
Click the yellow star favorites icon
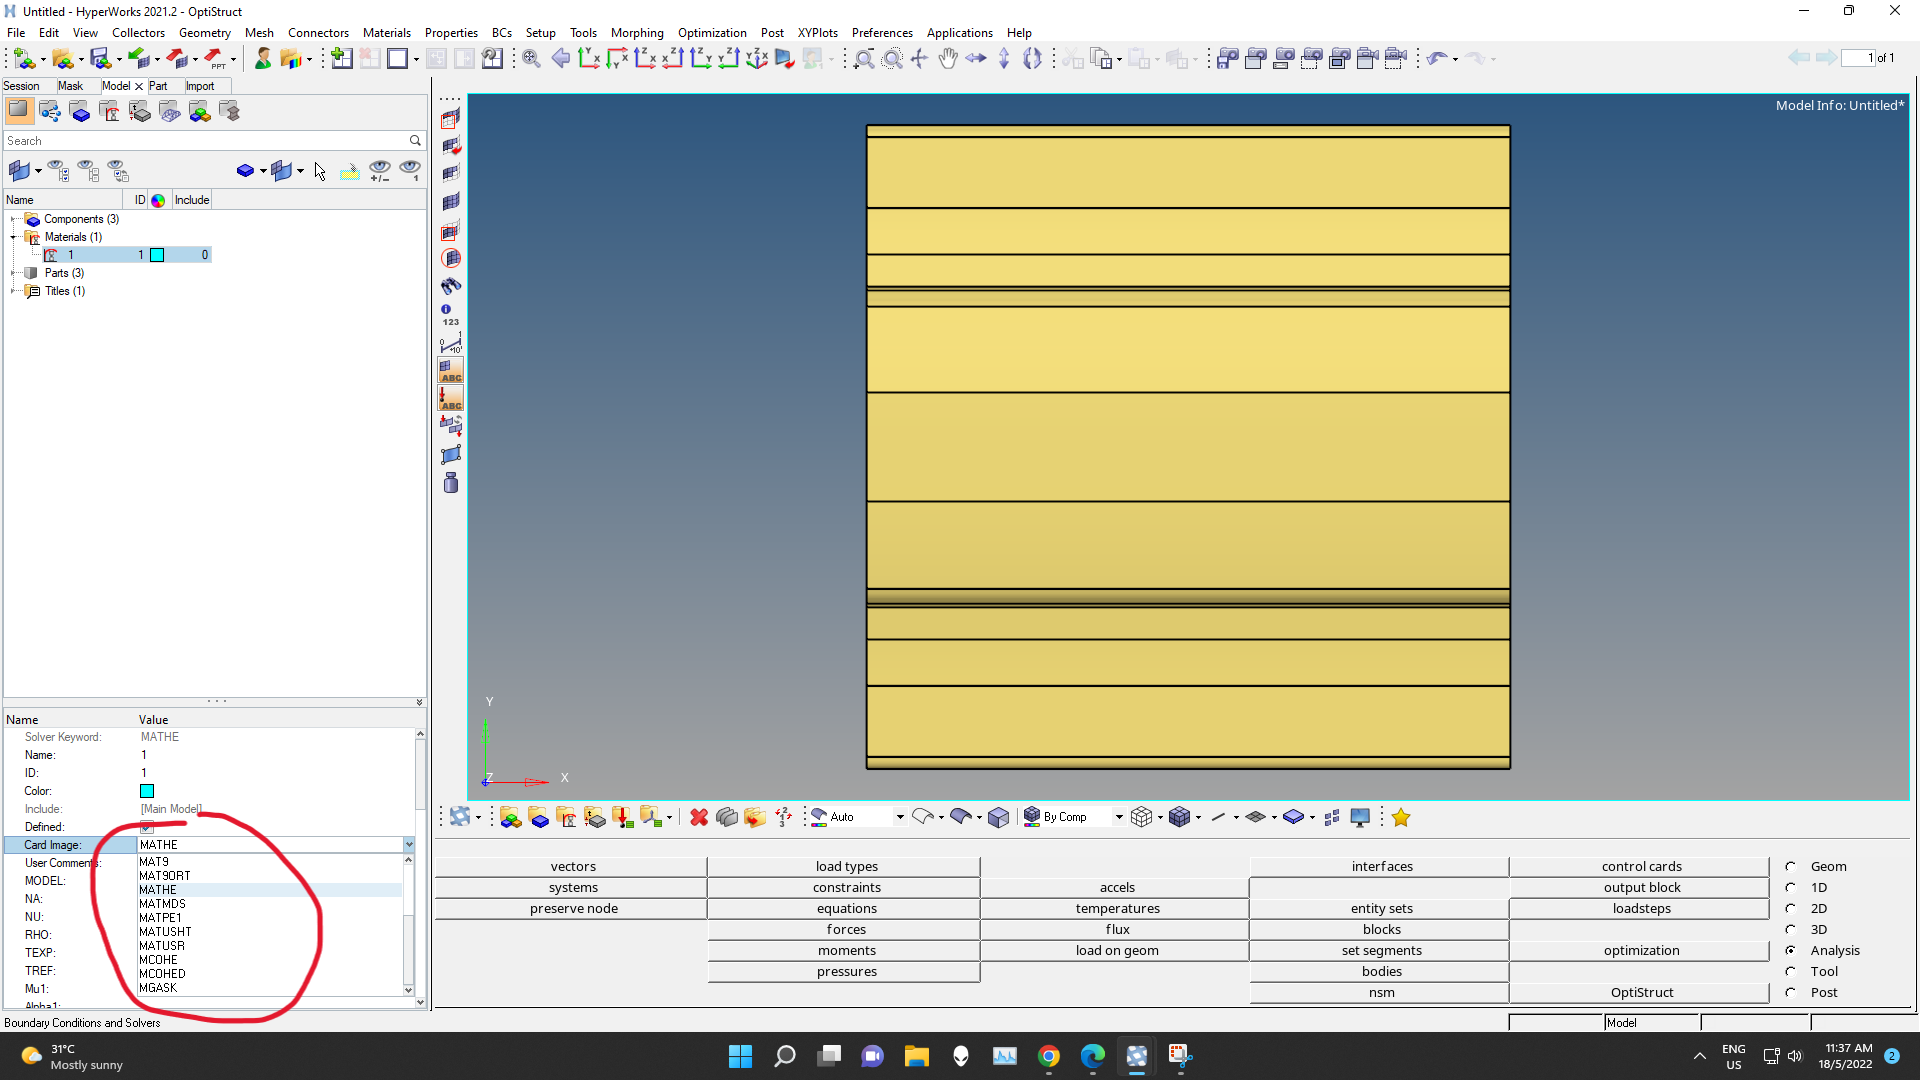coord(1401,817)
